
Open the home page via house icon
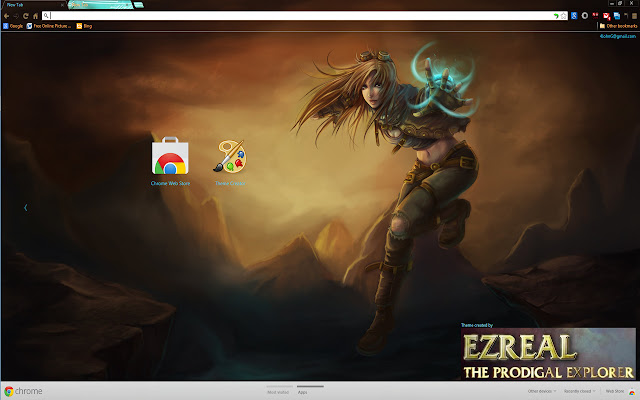click(36, 16)
